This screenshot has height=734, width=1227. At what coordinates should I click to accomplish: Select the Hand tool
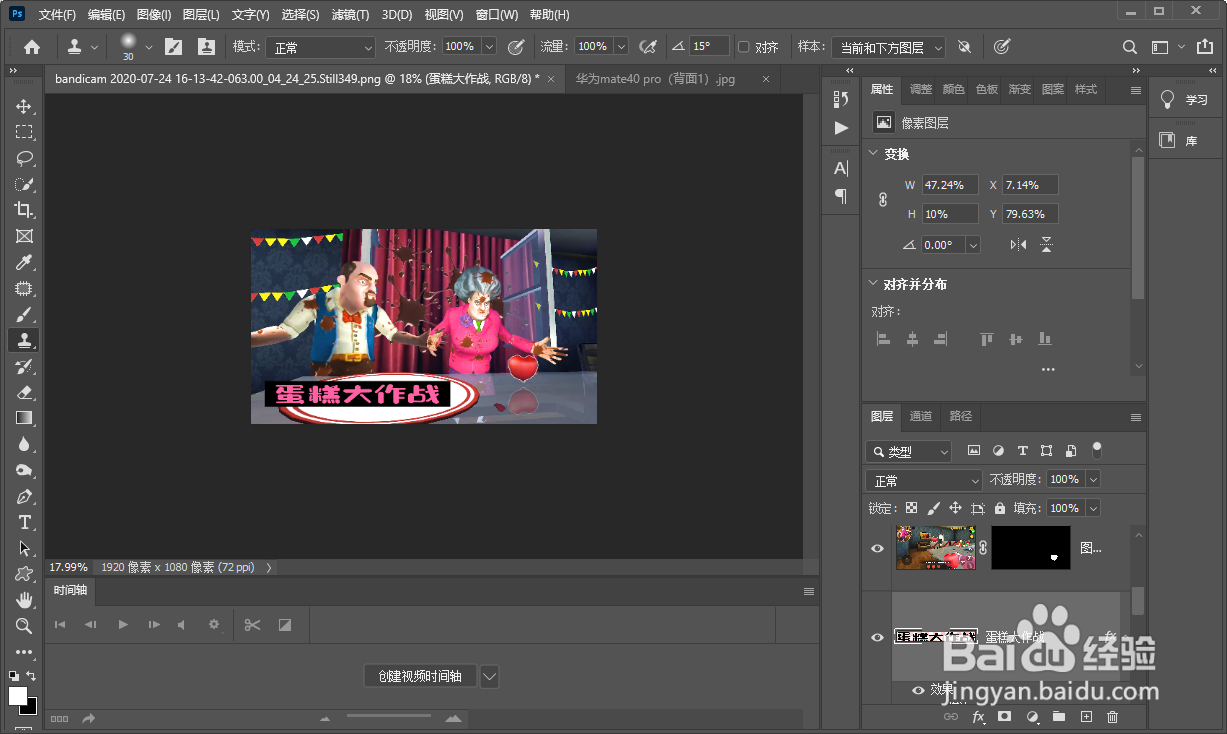(x=24, y=600)
